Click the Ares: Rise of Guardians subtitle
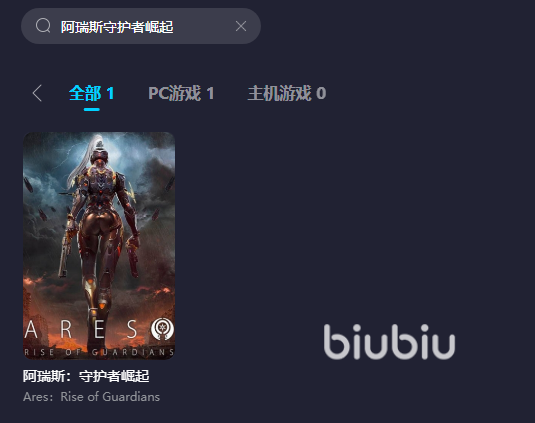The image size is (535, 423). [x=91, y=397]
